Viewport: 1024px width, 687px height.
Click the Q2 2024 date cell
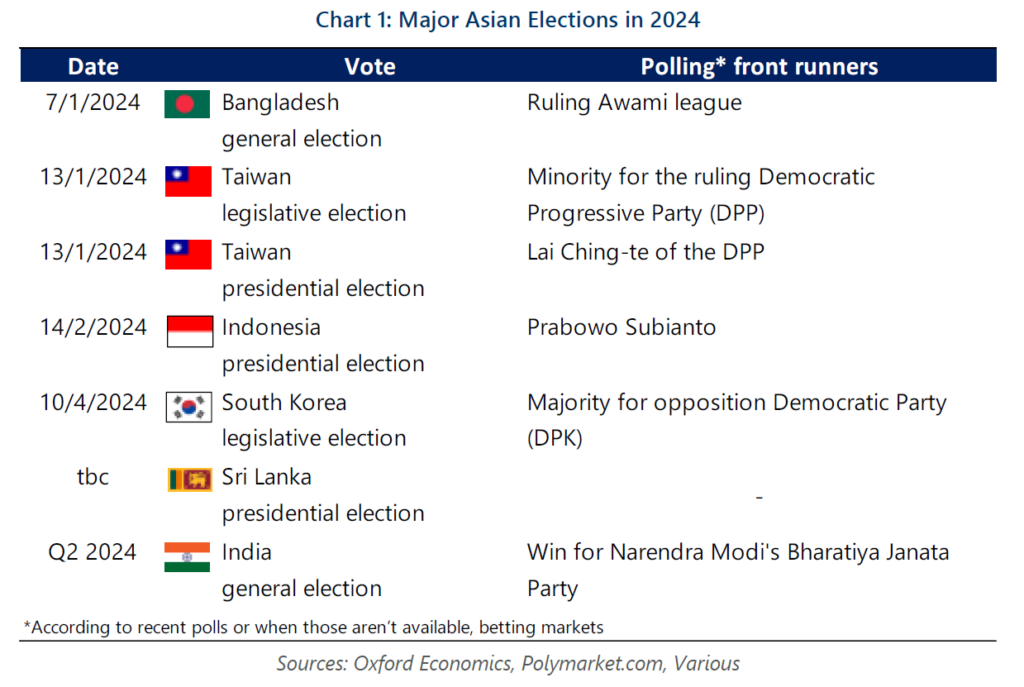[92, 552]
